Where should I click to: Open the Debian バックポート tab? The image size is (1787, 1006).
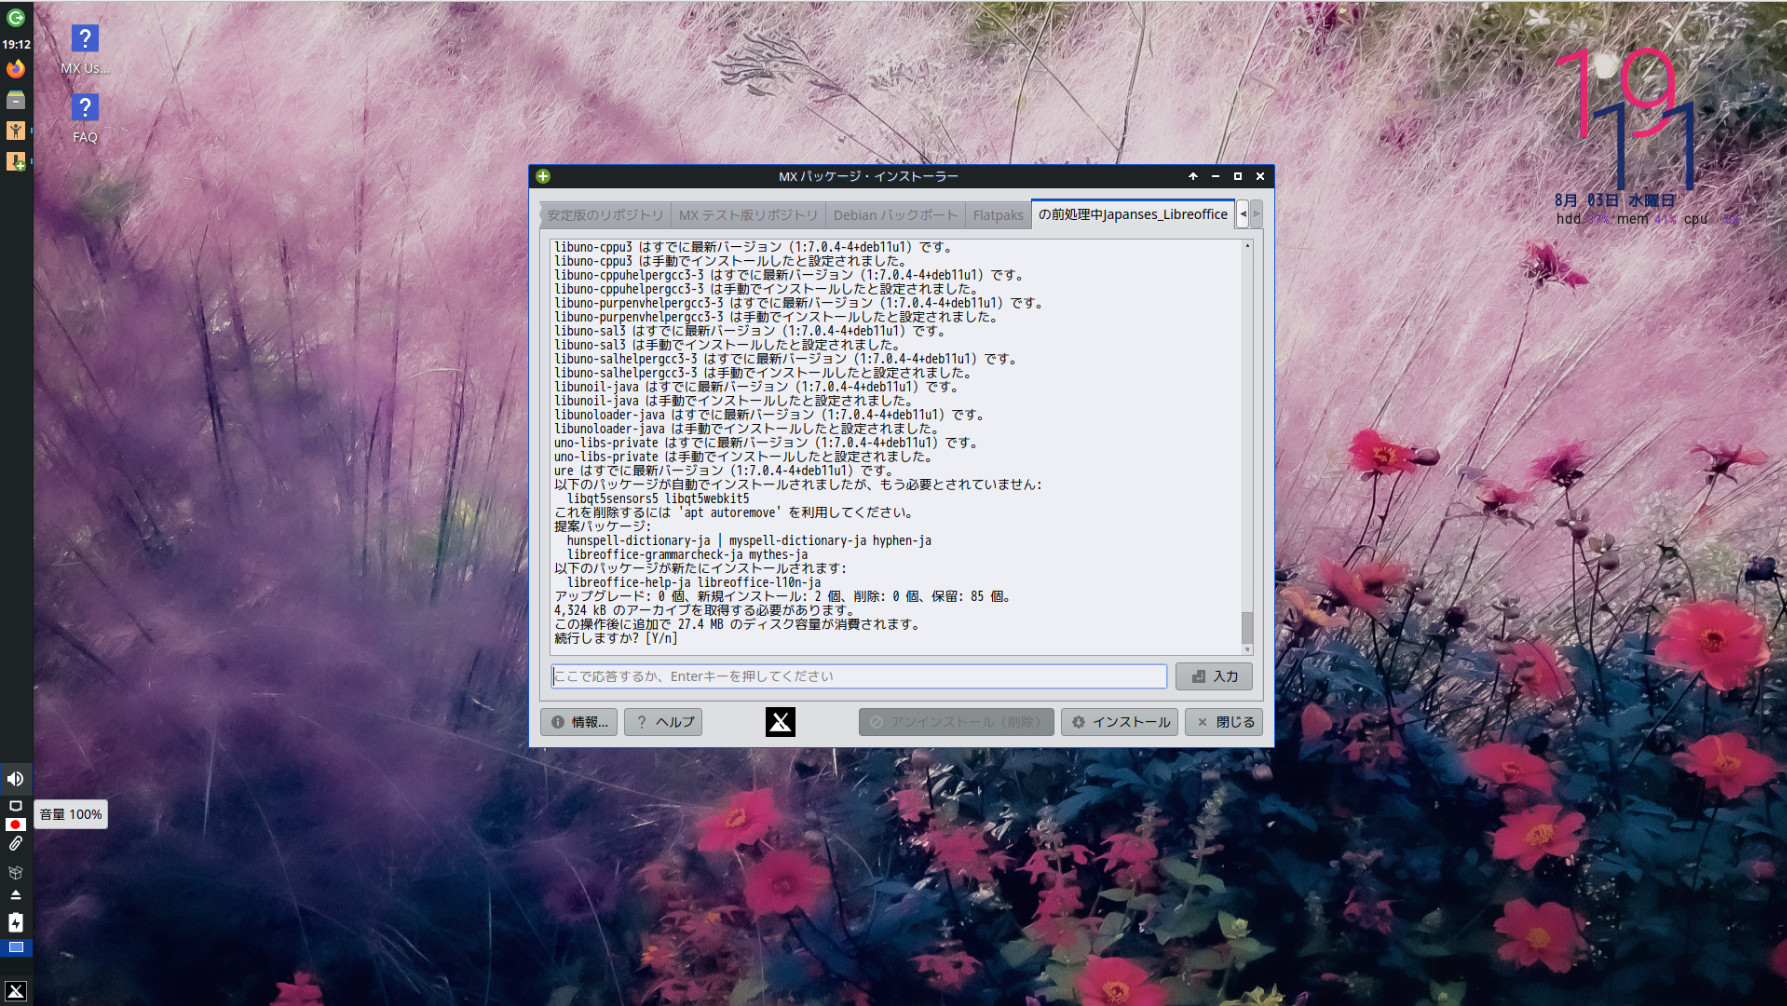[895, 215]
